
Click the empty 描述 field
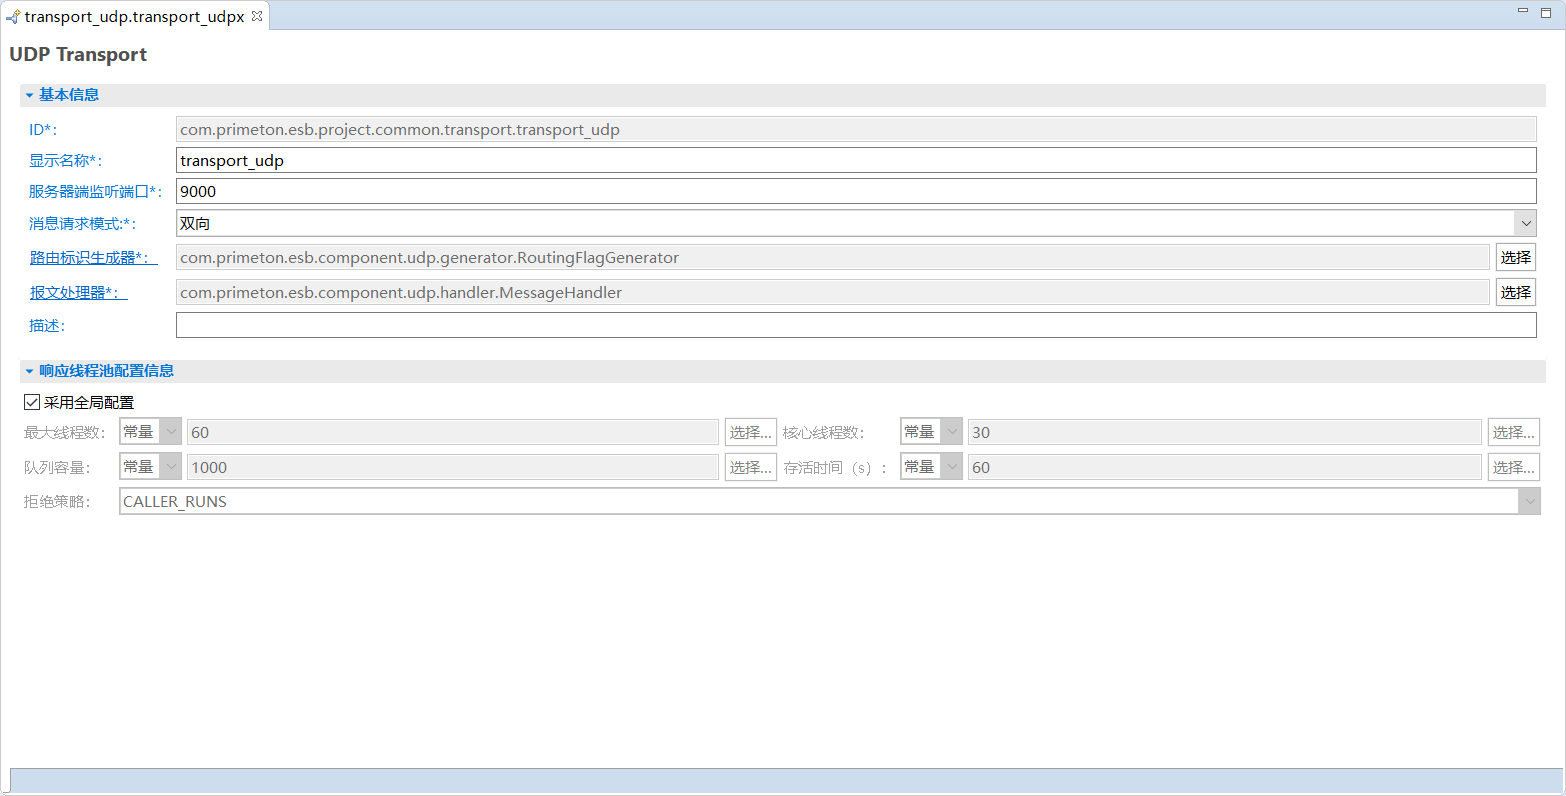[x=855, y=325]
